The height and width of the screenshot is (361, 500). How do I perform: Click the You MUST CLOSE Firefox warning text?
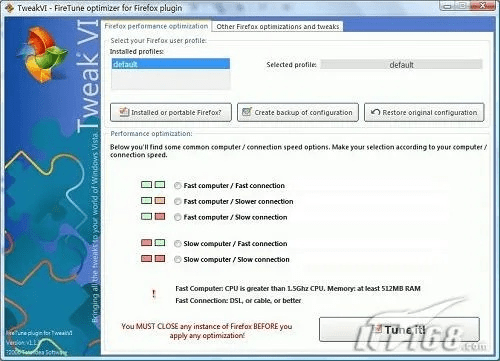[x=207, y=331]
